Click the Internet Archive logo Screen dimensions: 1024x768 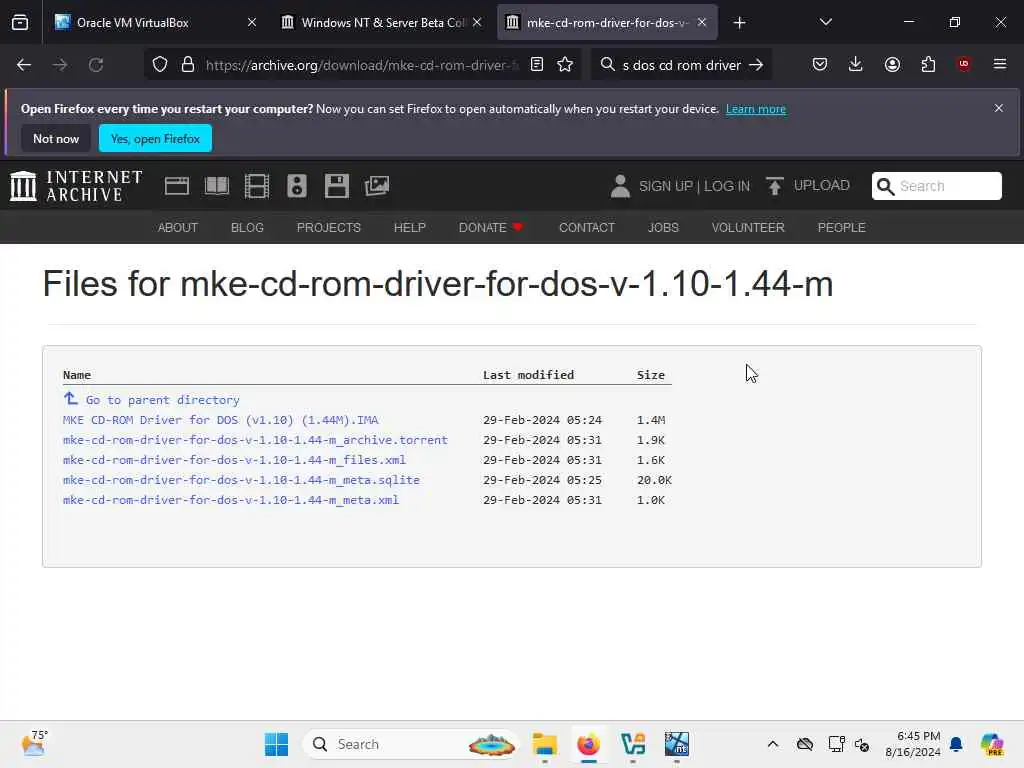76,186
